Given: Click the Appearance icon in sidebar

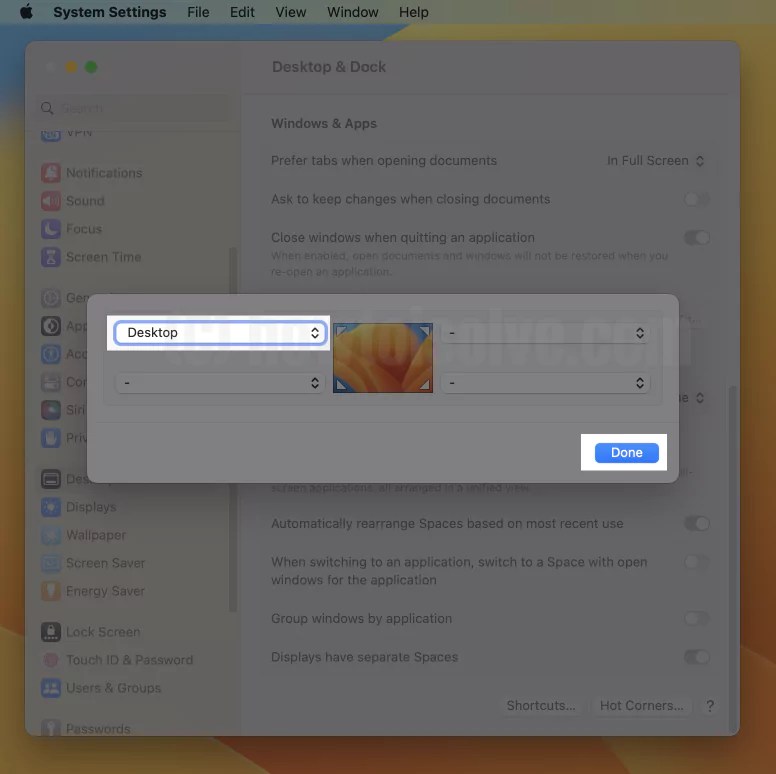Looking at the screenshot, I should click(50, 326).
